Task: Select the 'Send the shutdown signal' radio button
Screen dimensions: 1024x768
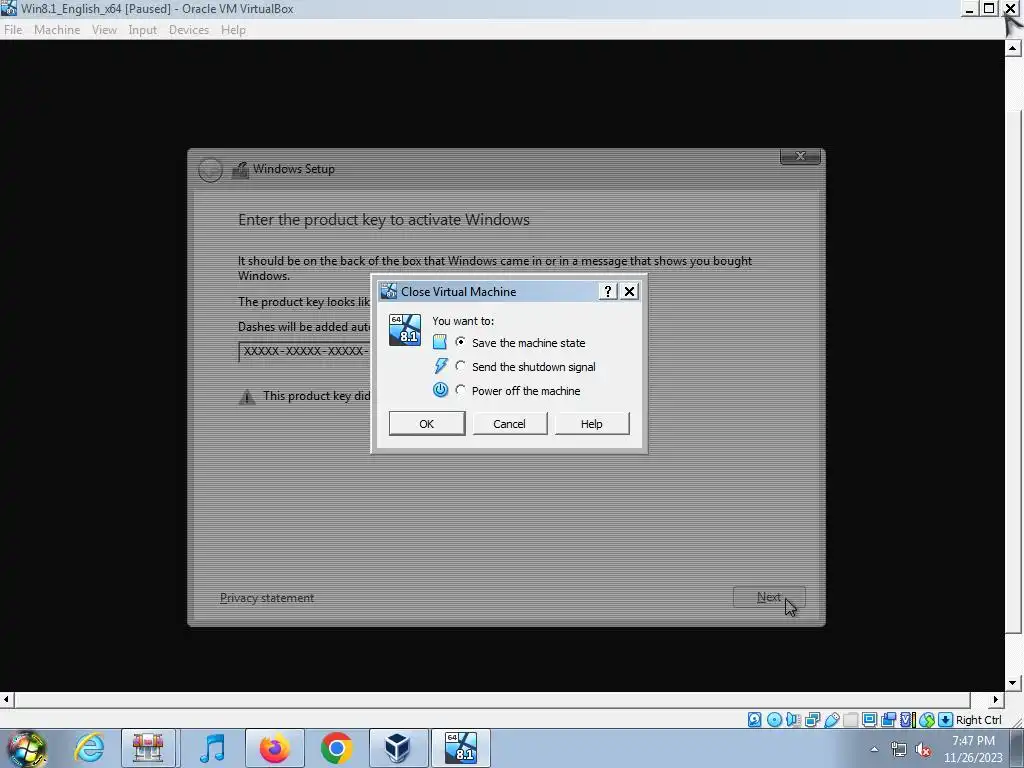Action: point(460,366)
